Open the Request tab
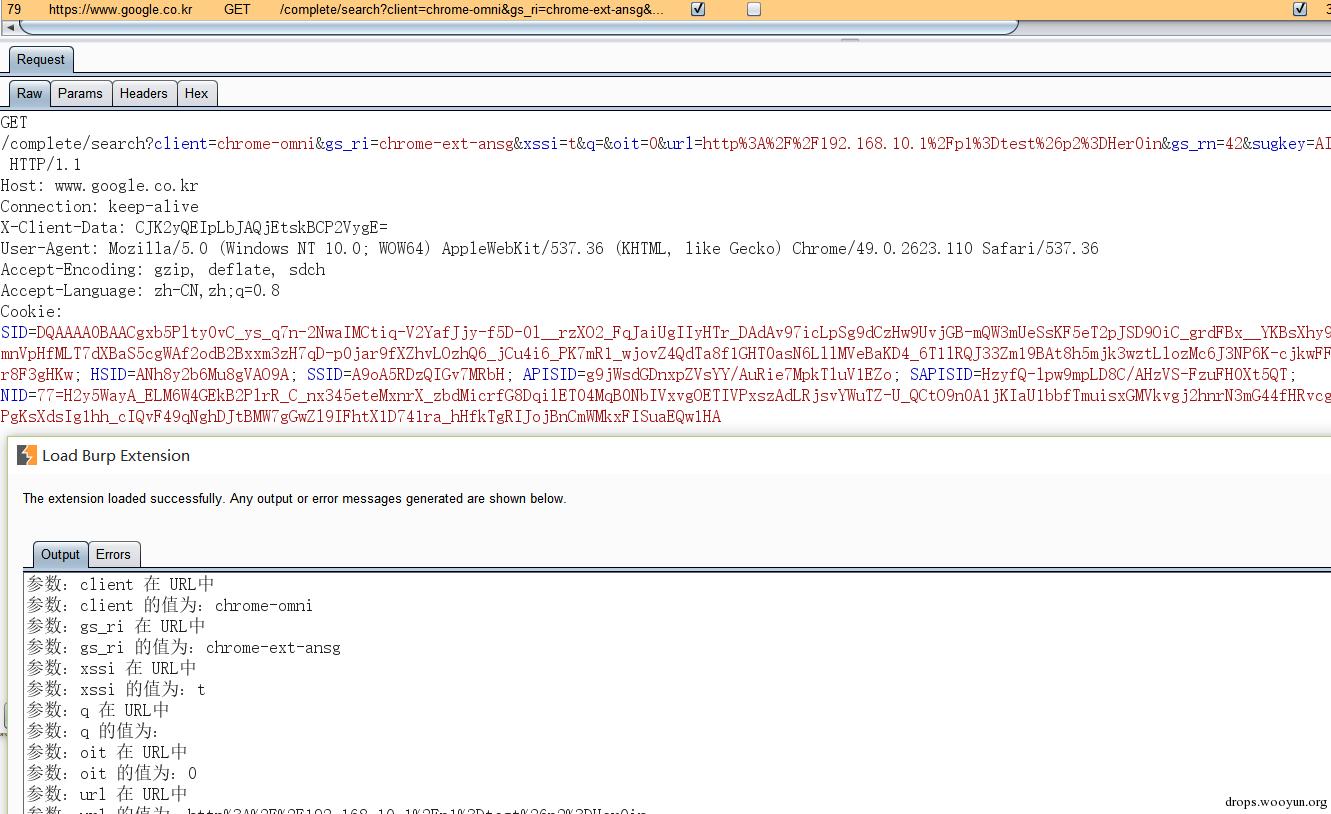 (40, 60)
